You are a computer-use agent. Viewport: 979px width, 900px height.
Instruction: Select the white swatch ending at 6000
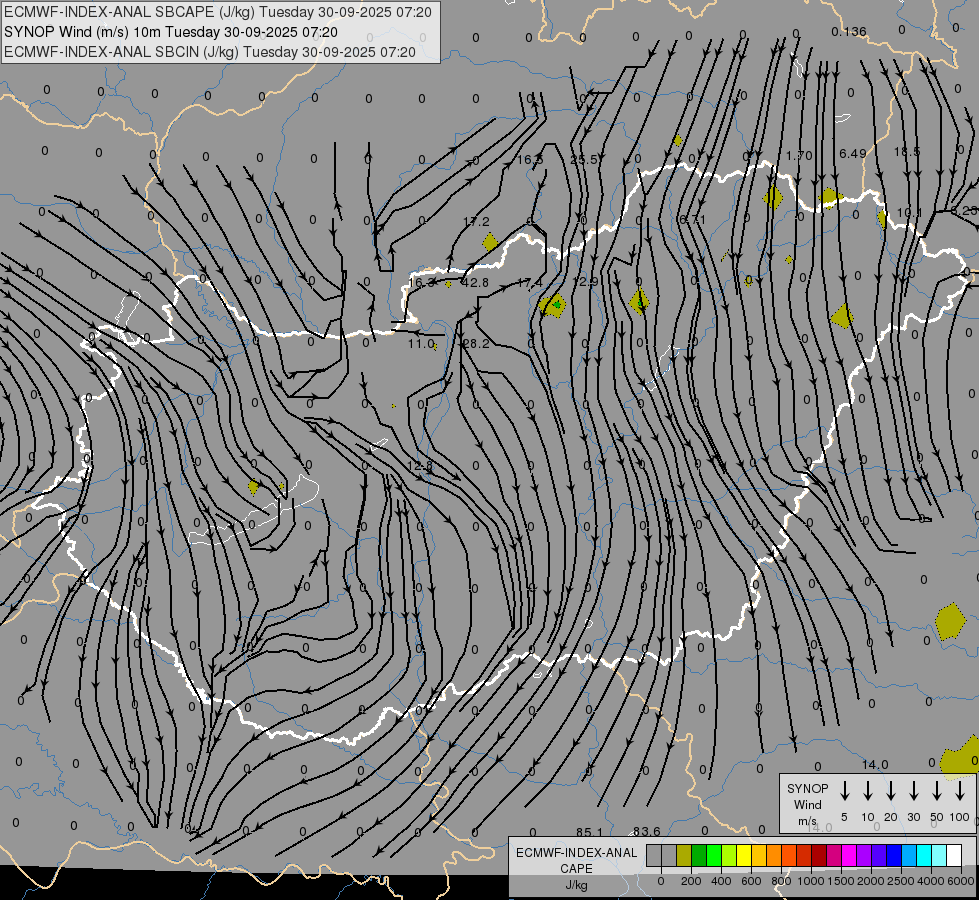point(954,856)
